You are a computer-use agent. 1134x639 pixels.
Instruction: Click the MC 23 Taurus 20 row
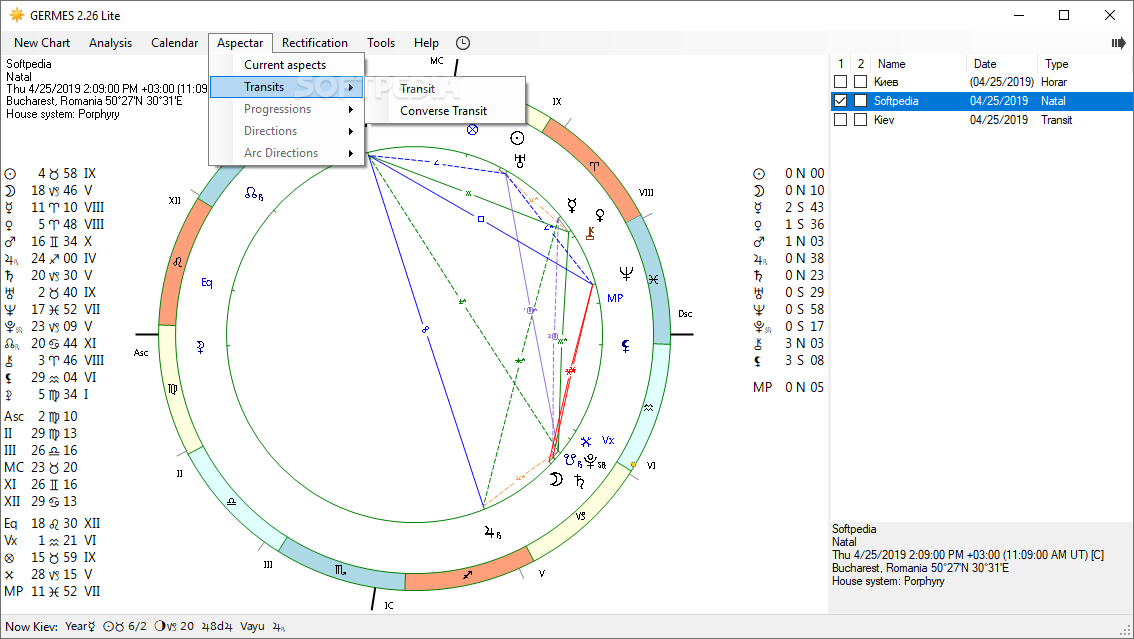tap(41, 468)
